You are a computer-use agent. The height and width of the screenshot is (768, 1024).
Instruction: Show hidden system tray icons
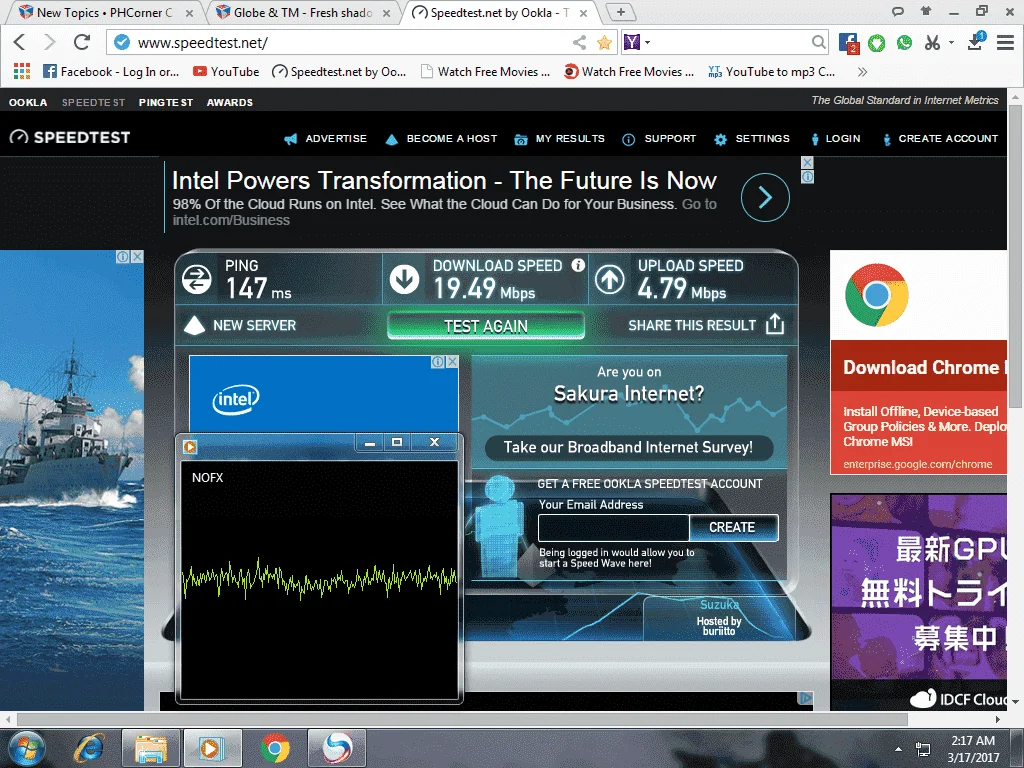pyautogui.click(x=899, y=749)
